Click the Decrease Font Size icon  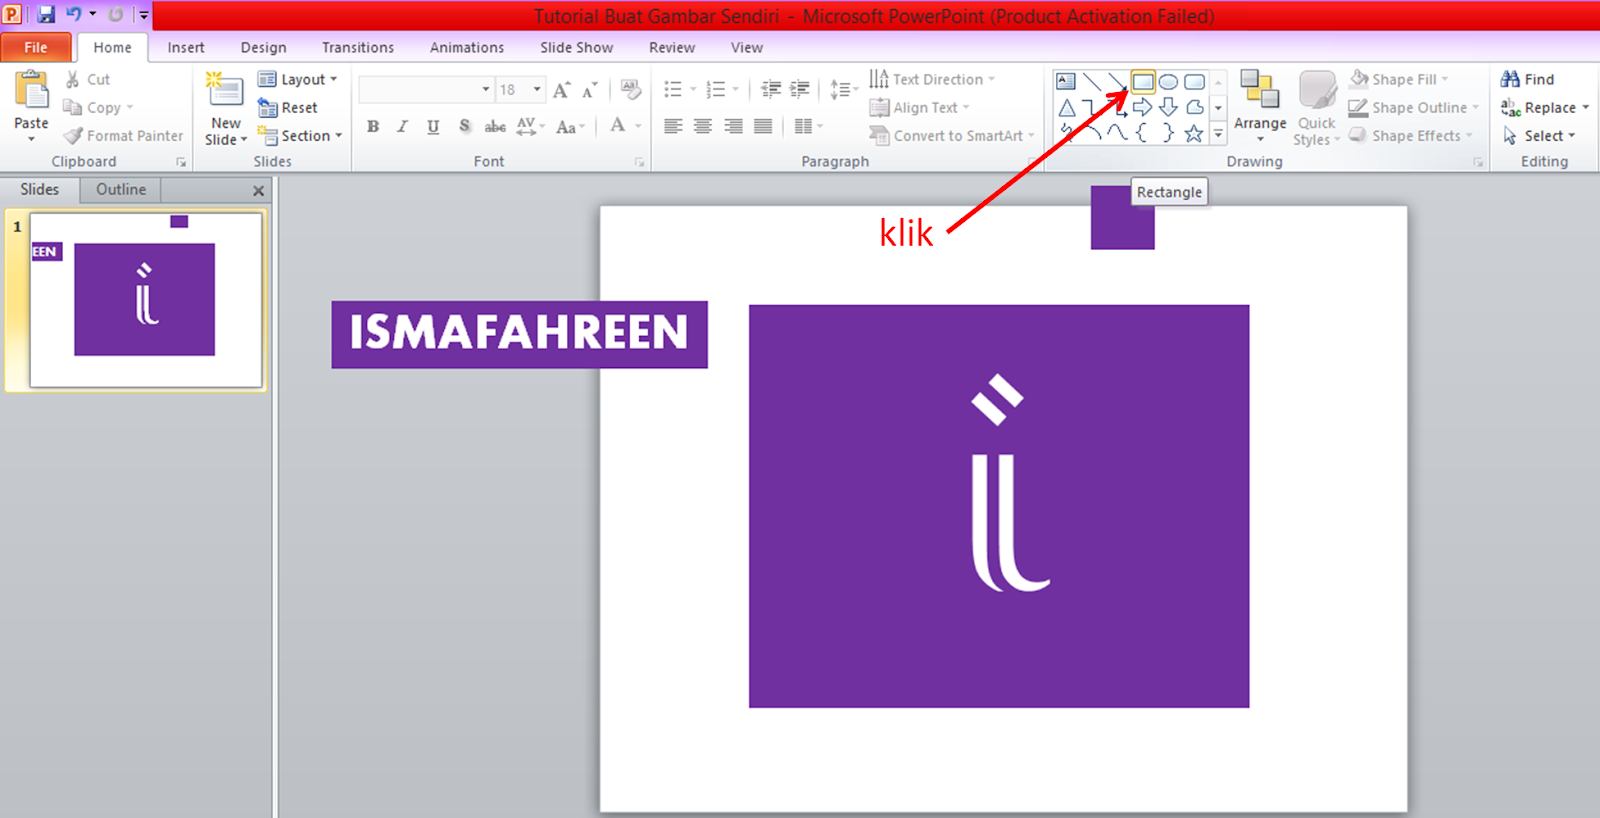pos(590,90)
